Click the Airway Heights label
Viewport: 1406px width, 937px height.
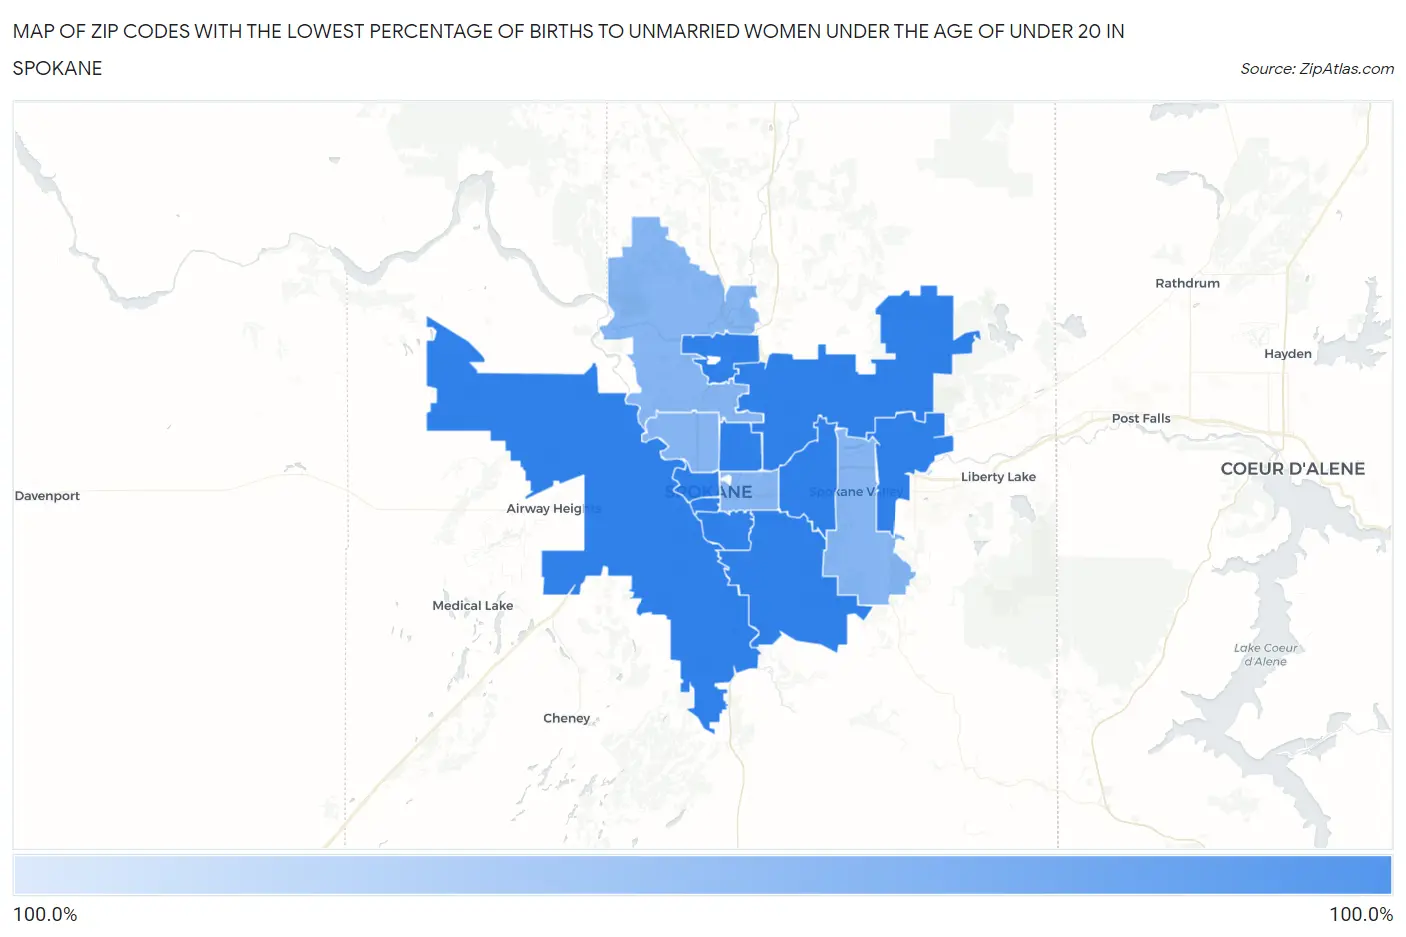click(x=554, y=509)
